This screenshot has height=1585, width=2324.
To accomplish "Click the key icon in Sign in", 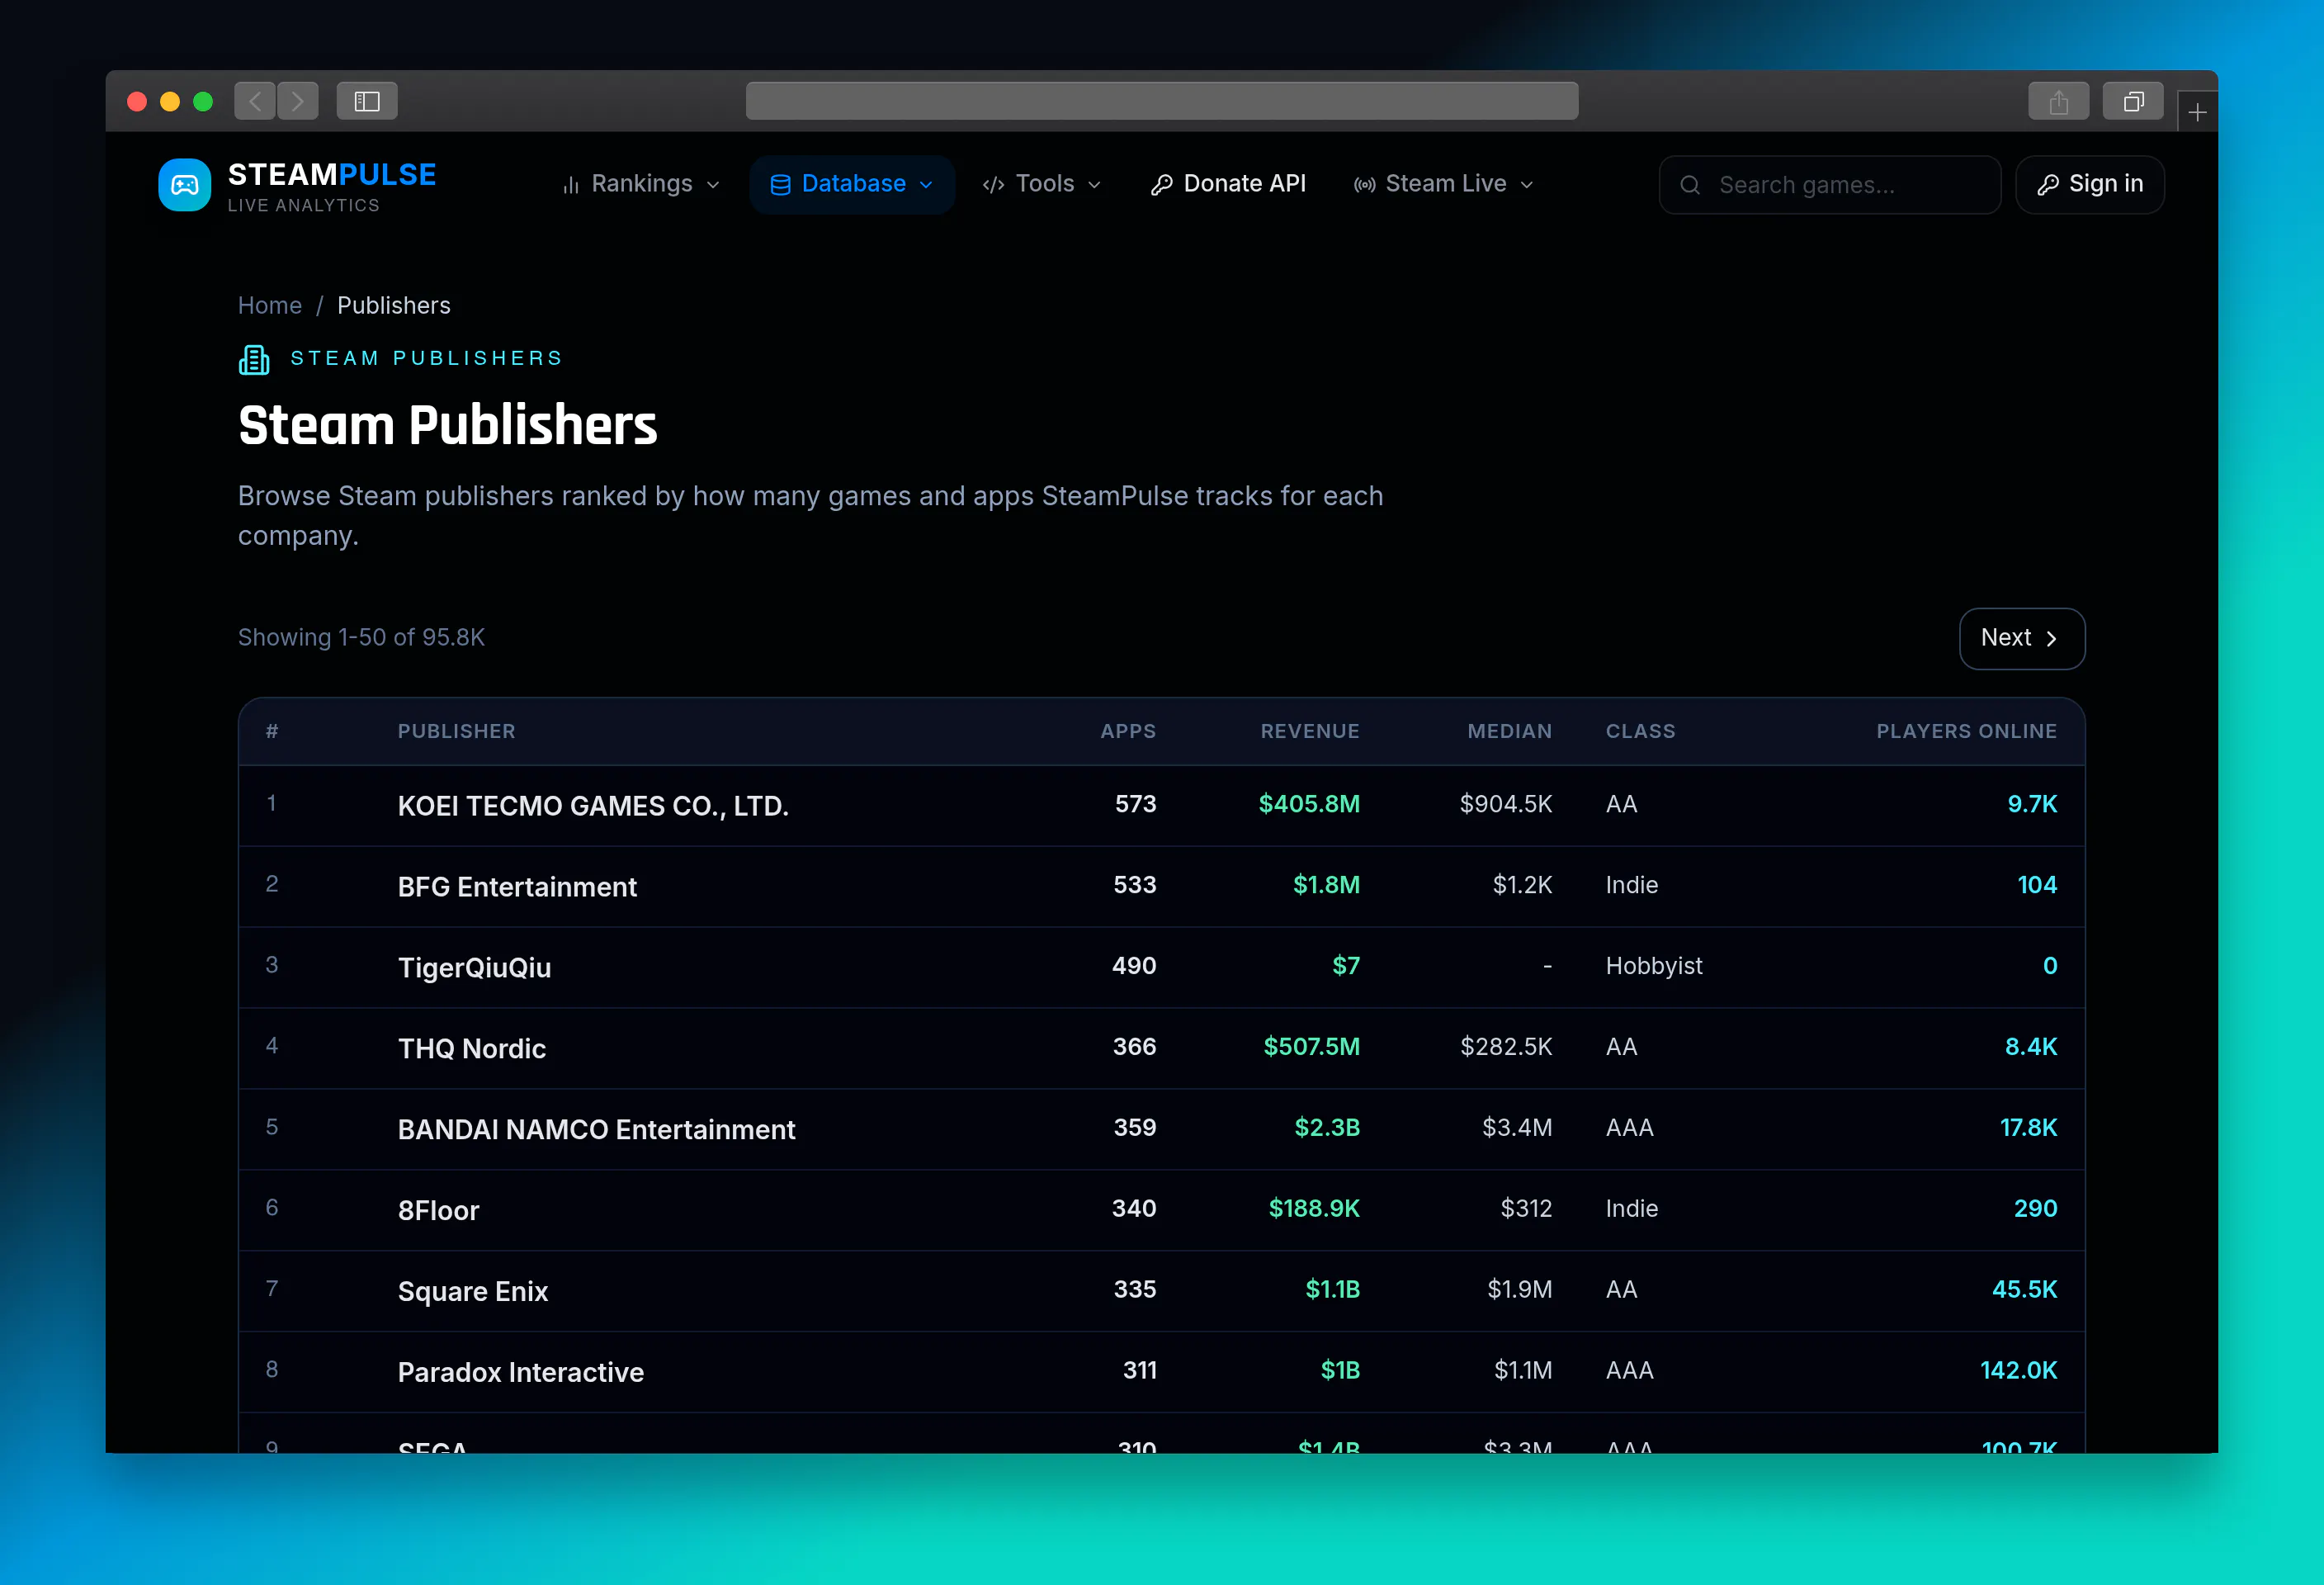I will pyautogui.click(x=2048, y=185).
